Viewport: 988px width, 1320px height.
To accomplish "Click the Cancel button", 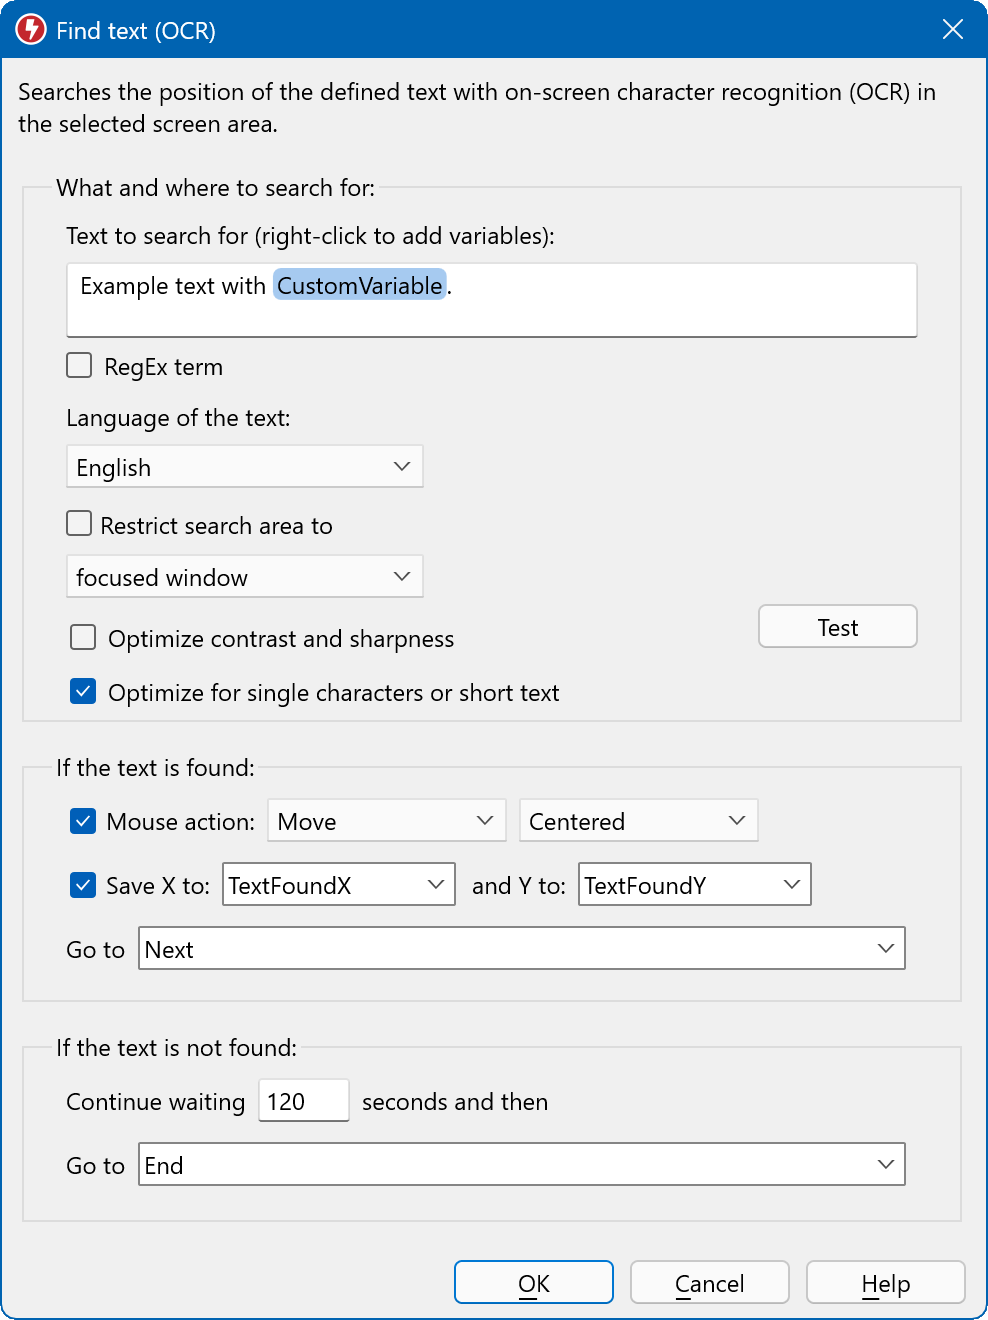I will coord(709,1283).
